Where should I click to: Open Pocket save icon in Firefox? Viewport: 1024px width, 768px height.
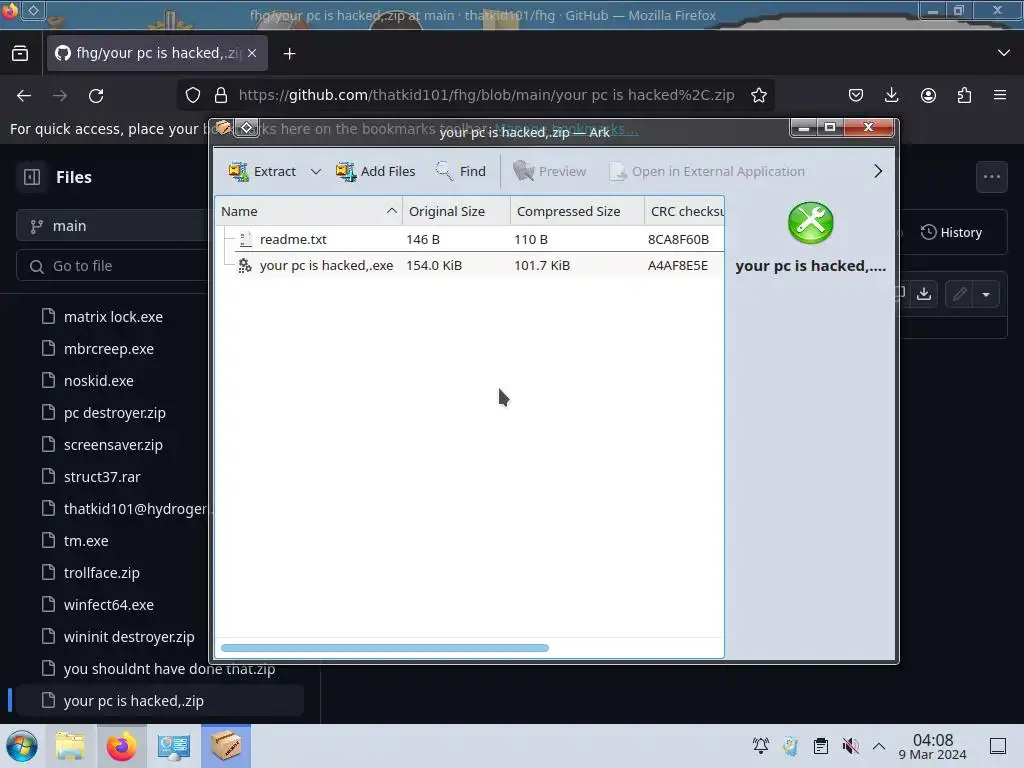click(856, 95)
